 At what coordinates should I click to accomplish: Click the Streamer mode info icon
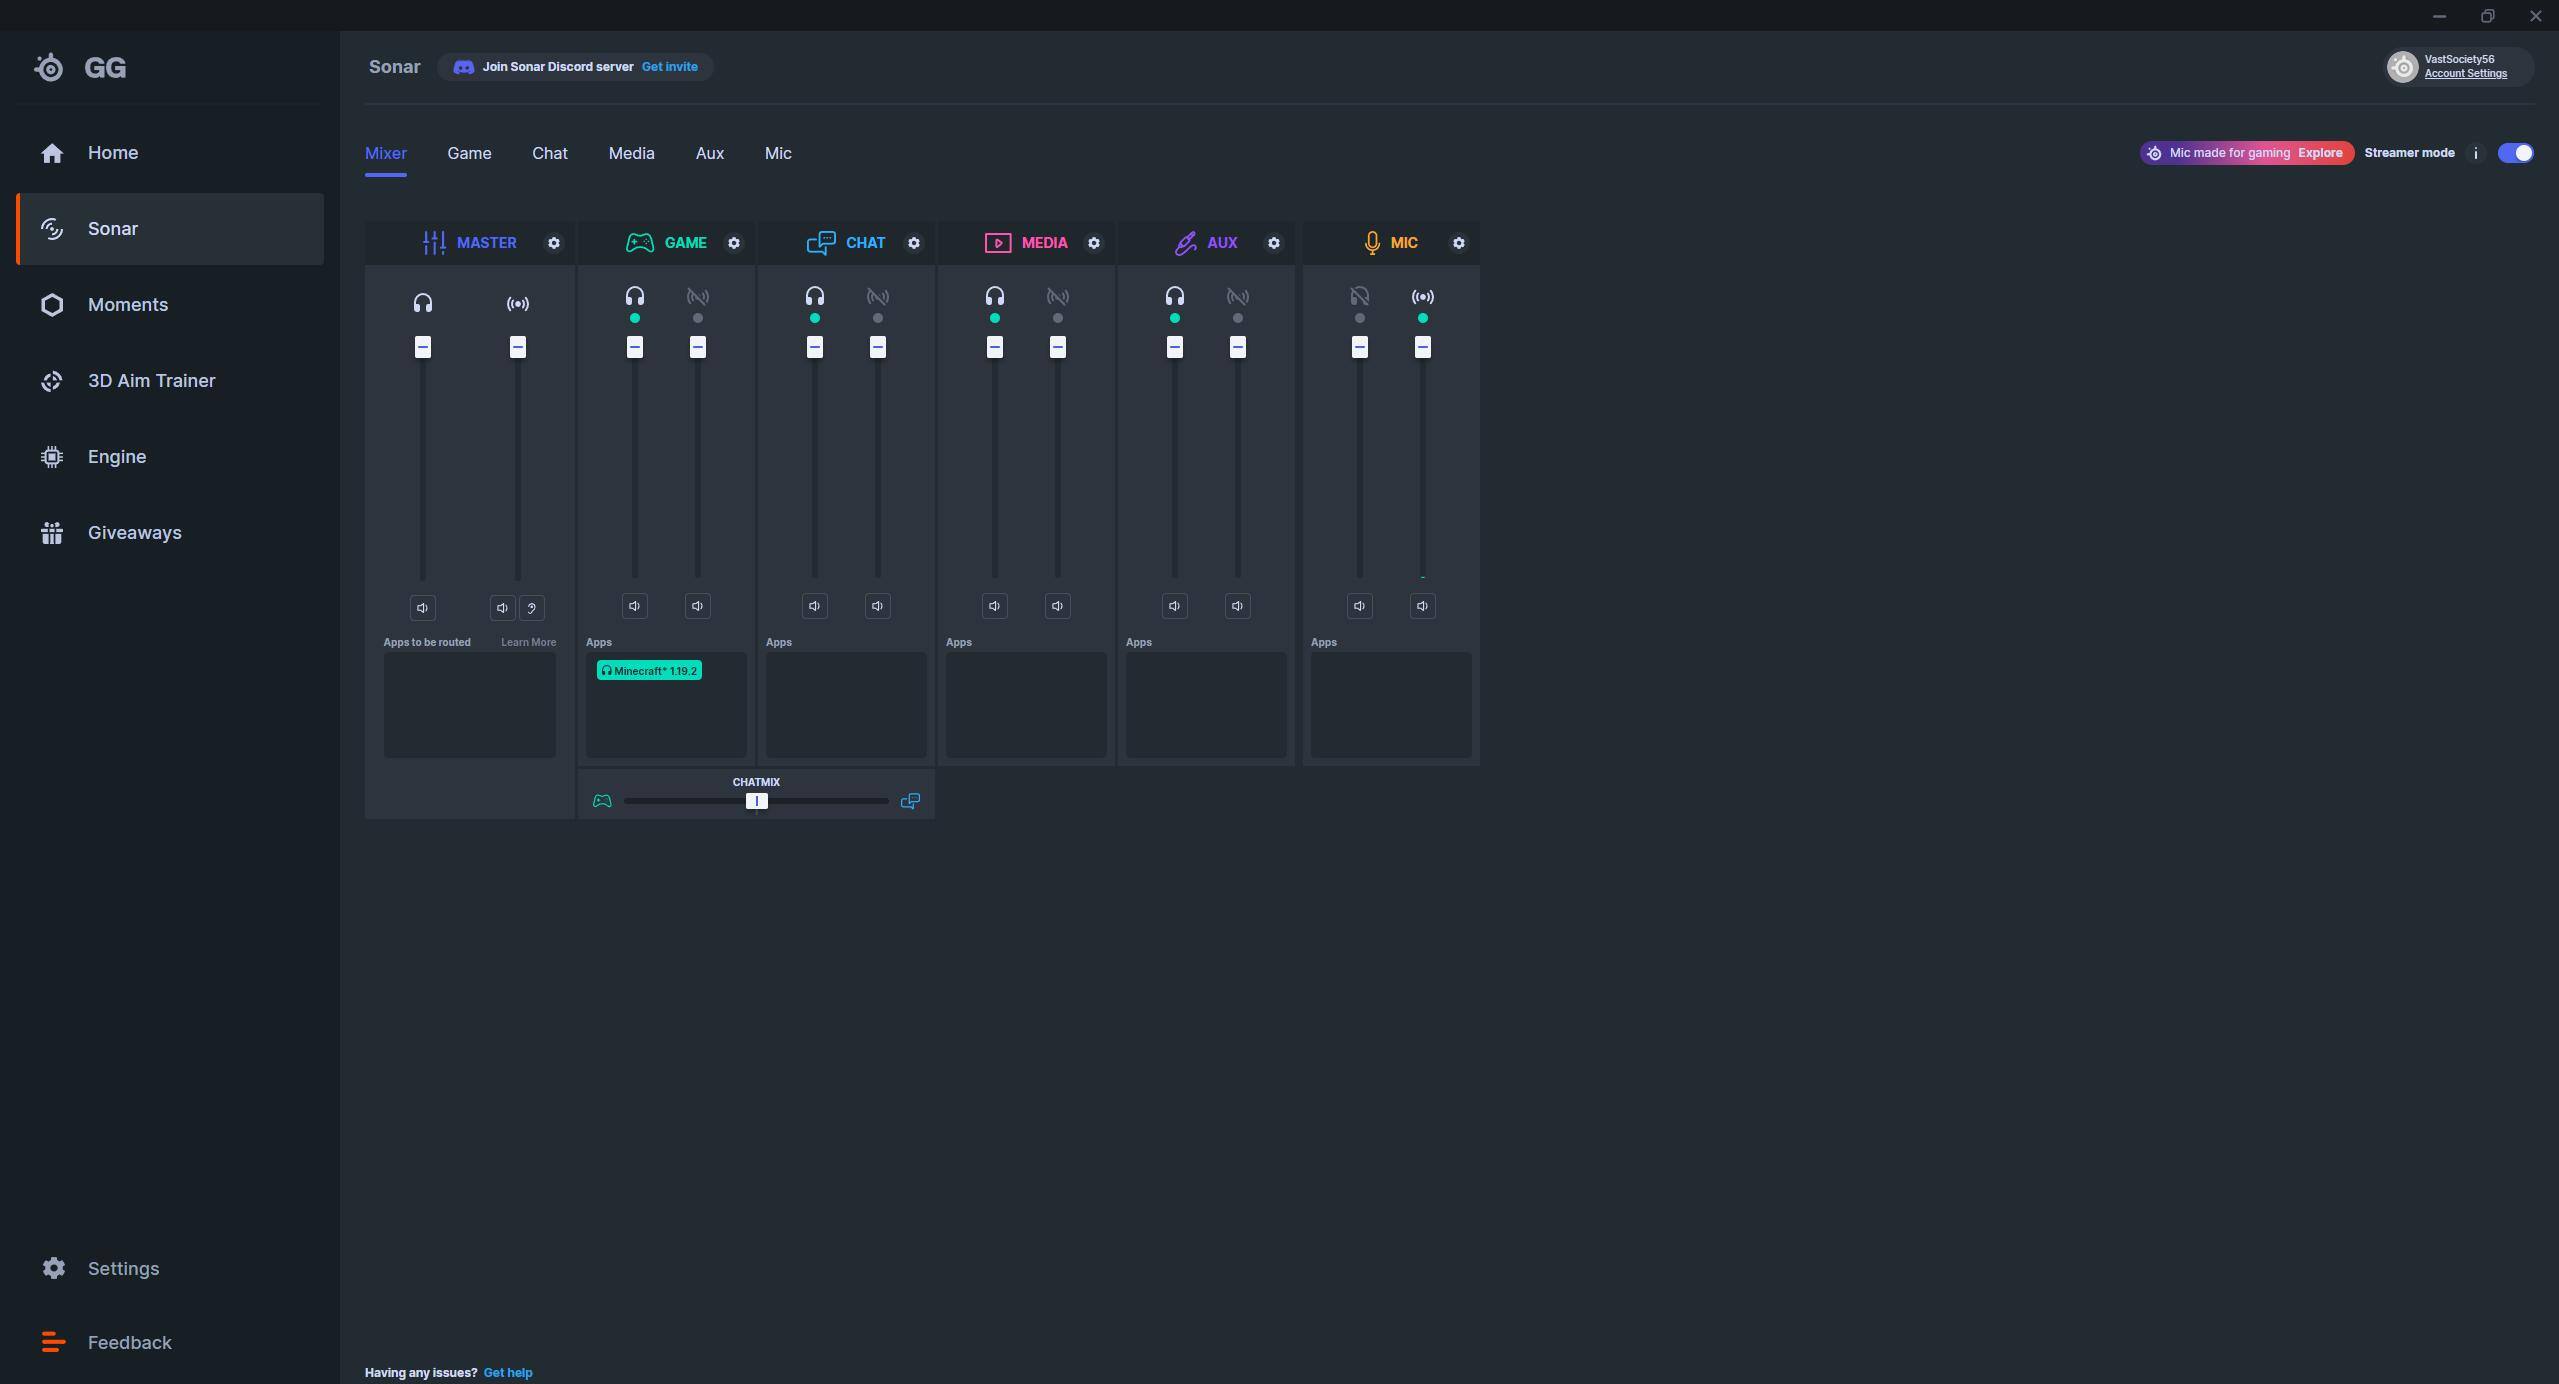(2476, 153)
